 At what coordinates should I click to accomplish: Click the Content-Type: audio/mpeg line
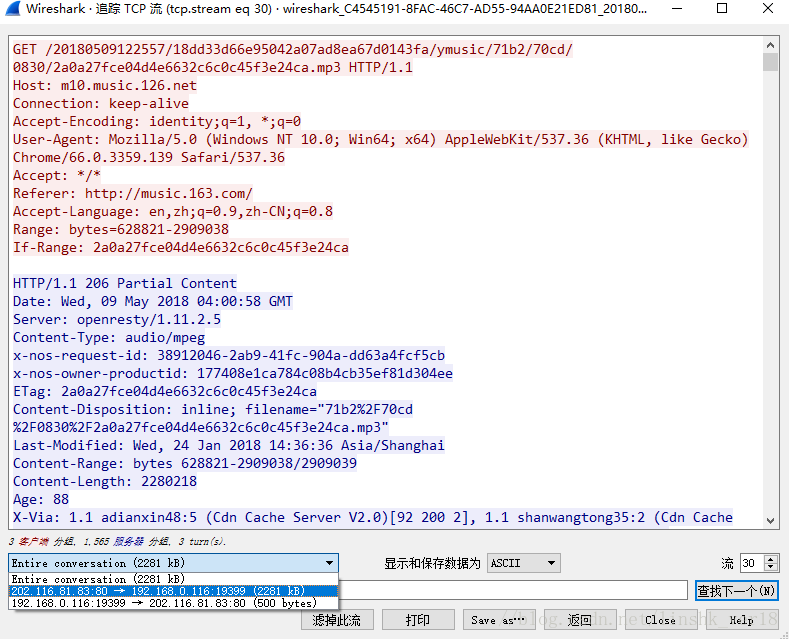point(109,338)
